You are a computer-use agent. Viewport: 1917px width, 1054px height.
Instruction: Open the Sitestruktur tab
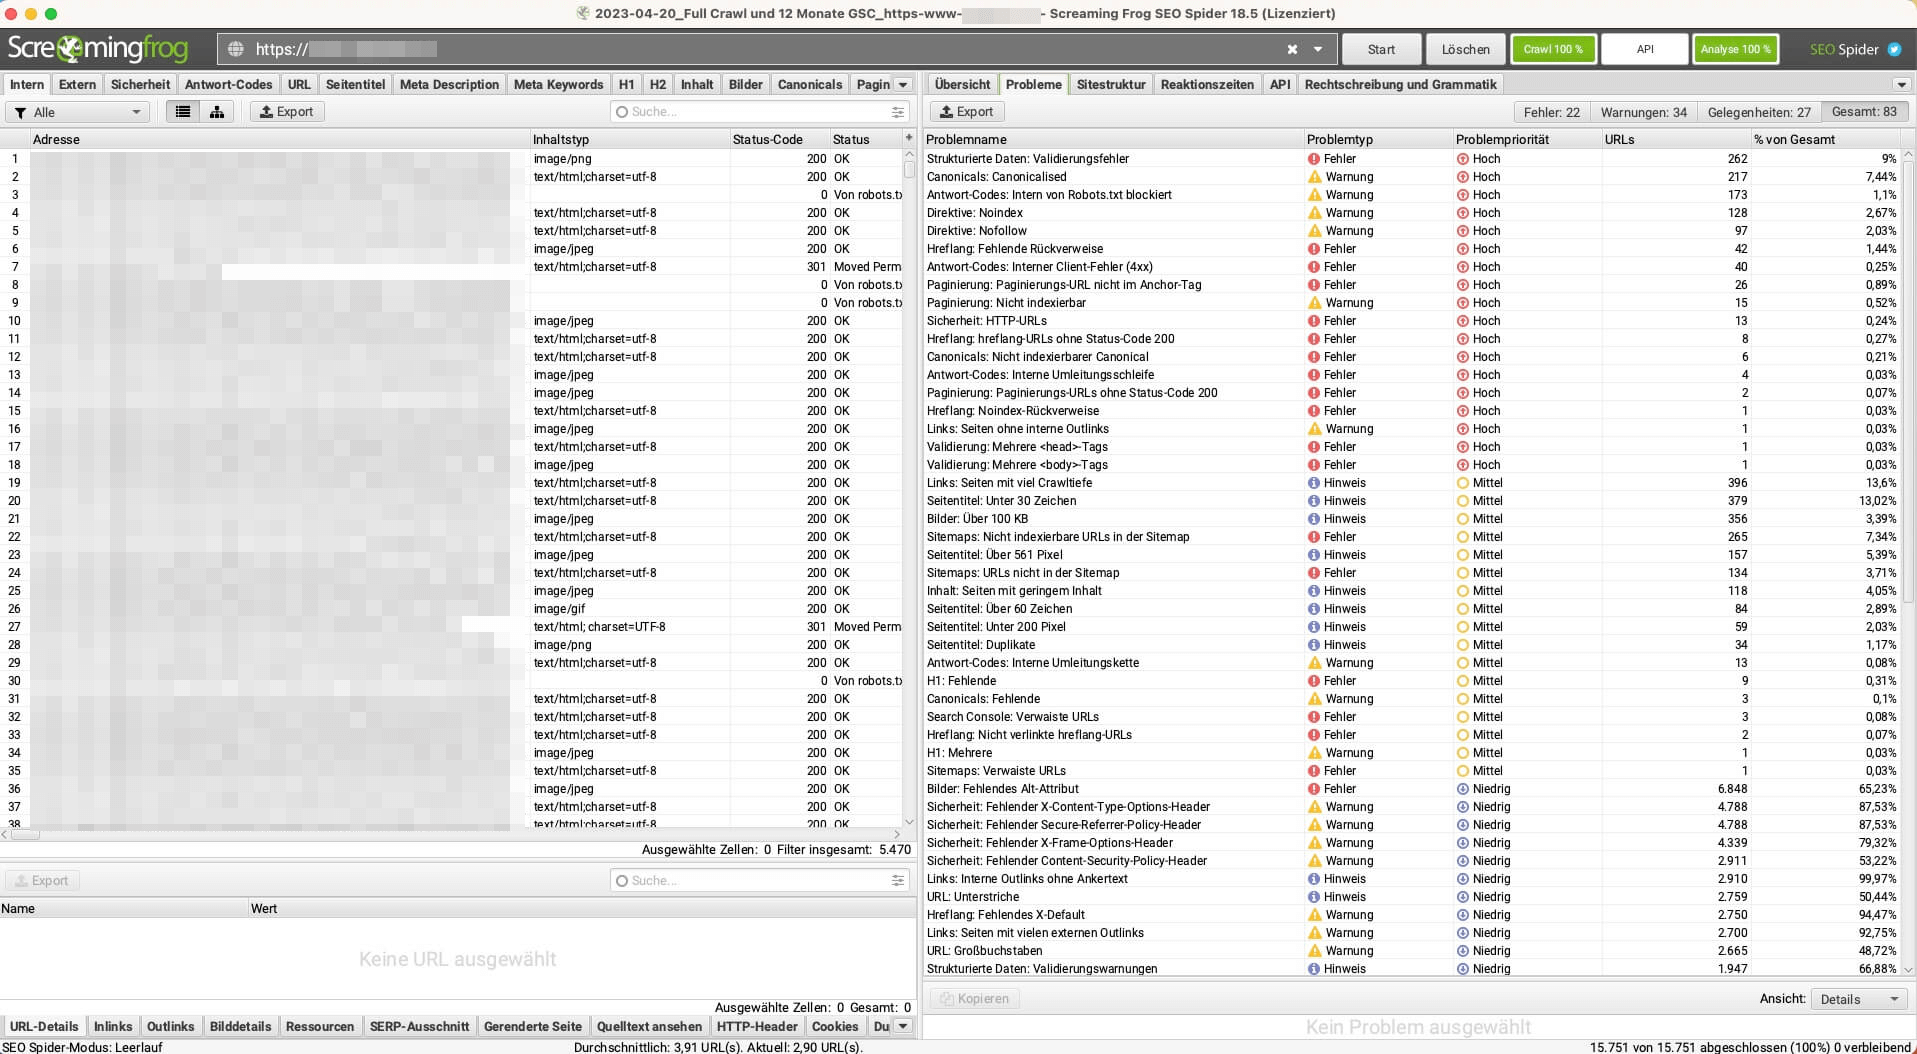point(1111,85)
